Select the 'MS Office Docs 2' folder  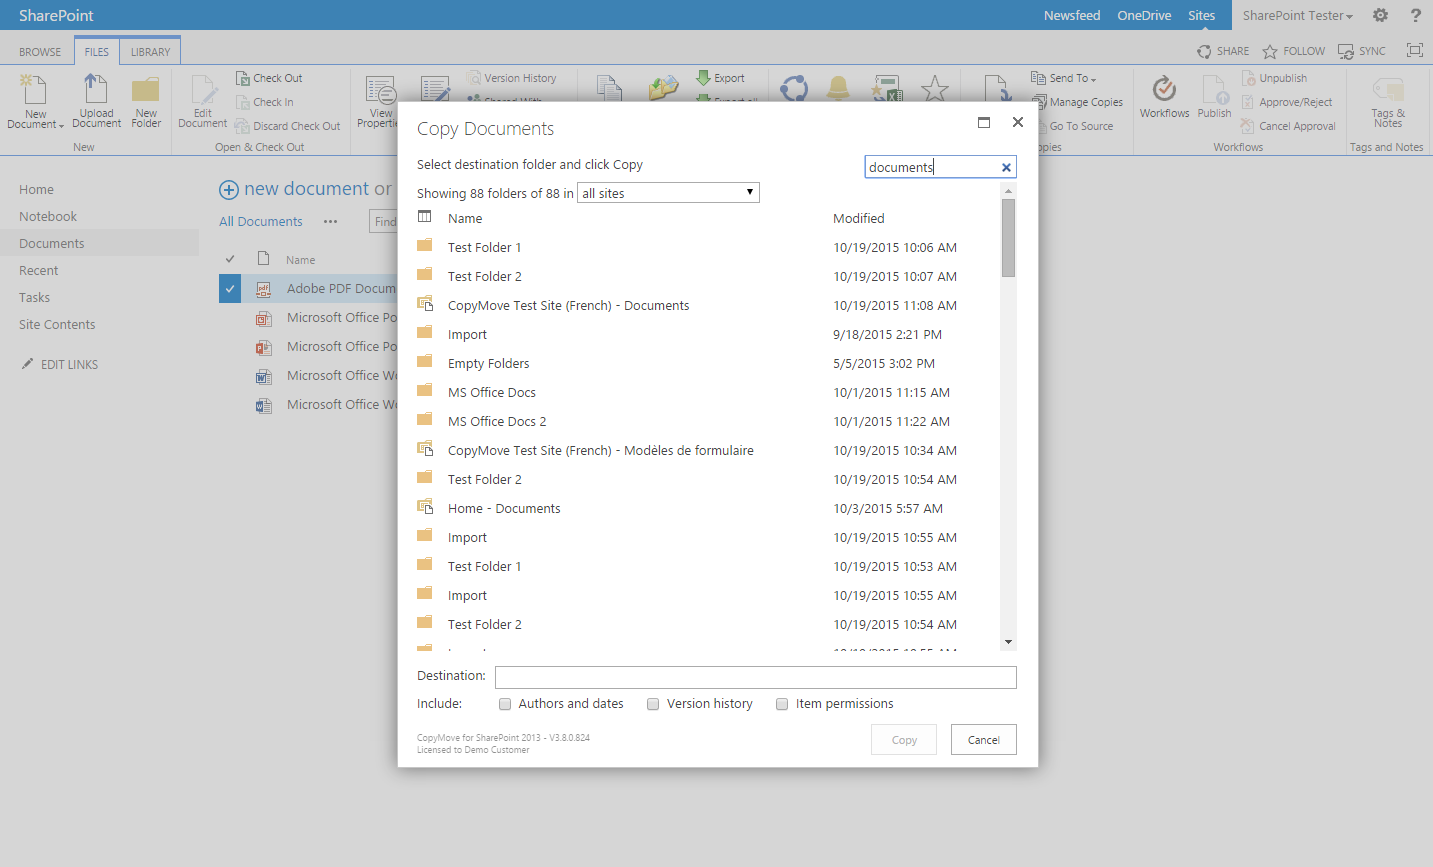707,421
